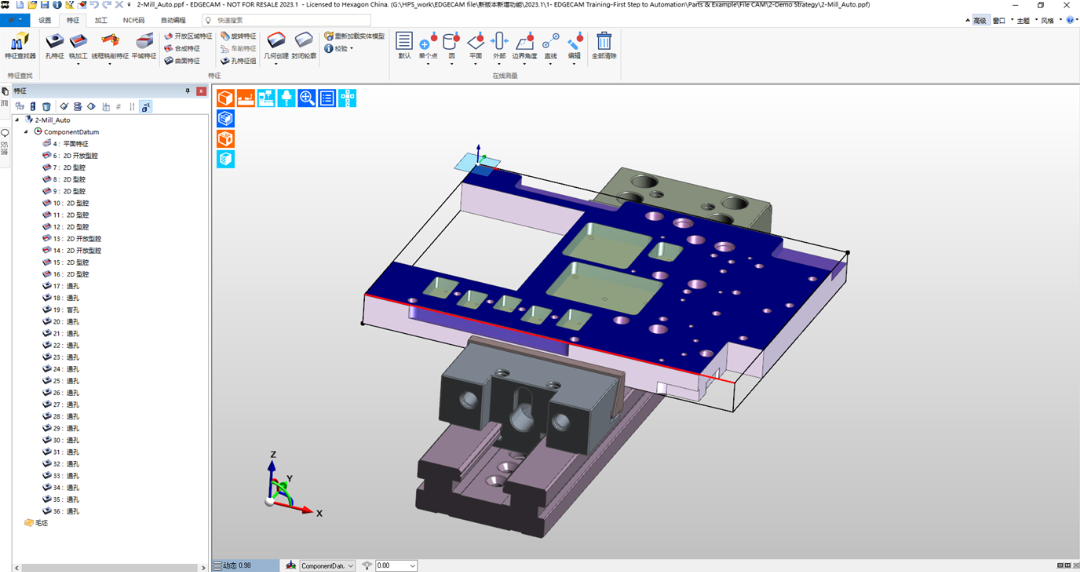Expand the 单个点 dropdown arrow
Screen dimensions: 1080x572
tap(428, 64)
